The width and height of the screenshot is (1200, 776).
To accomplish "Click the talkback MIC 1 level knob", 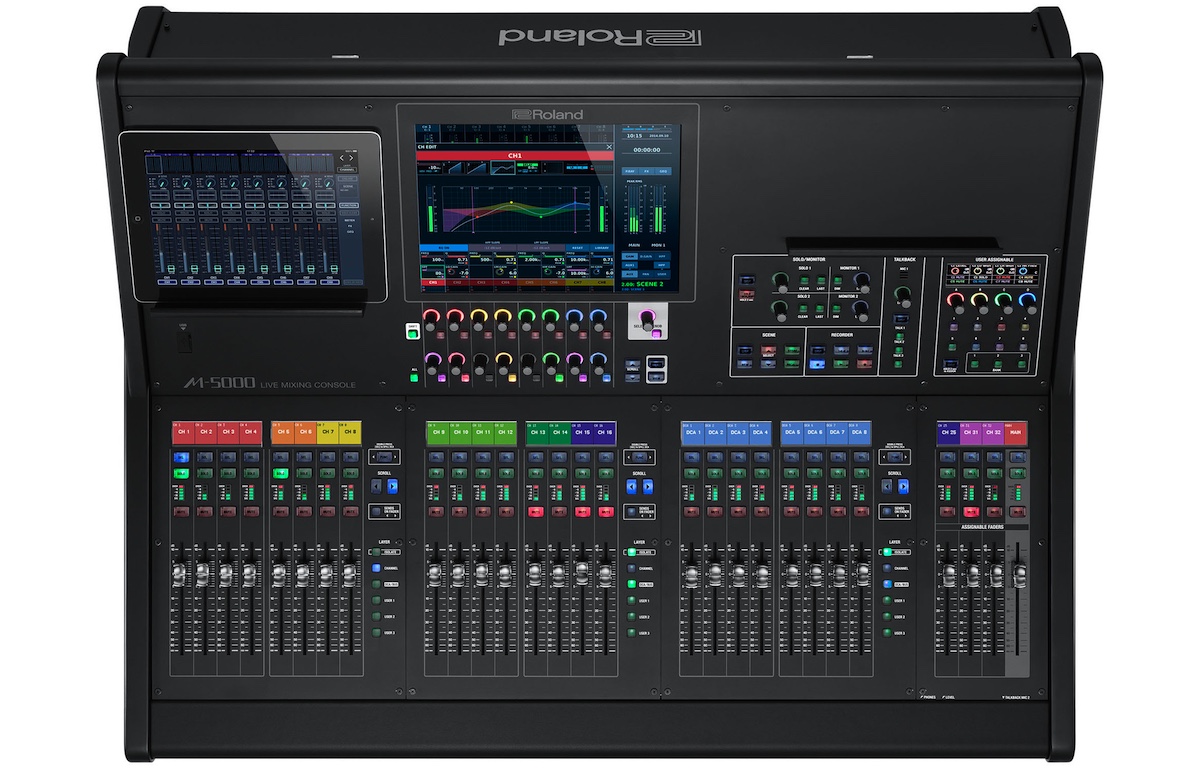I will tap(903, 295).
